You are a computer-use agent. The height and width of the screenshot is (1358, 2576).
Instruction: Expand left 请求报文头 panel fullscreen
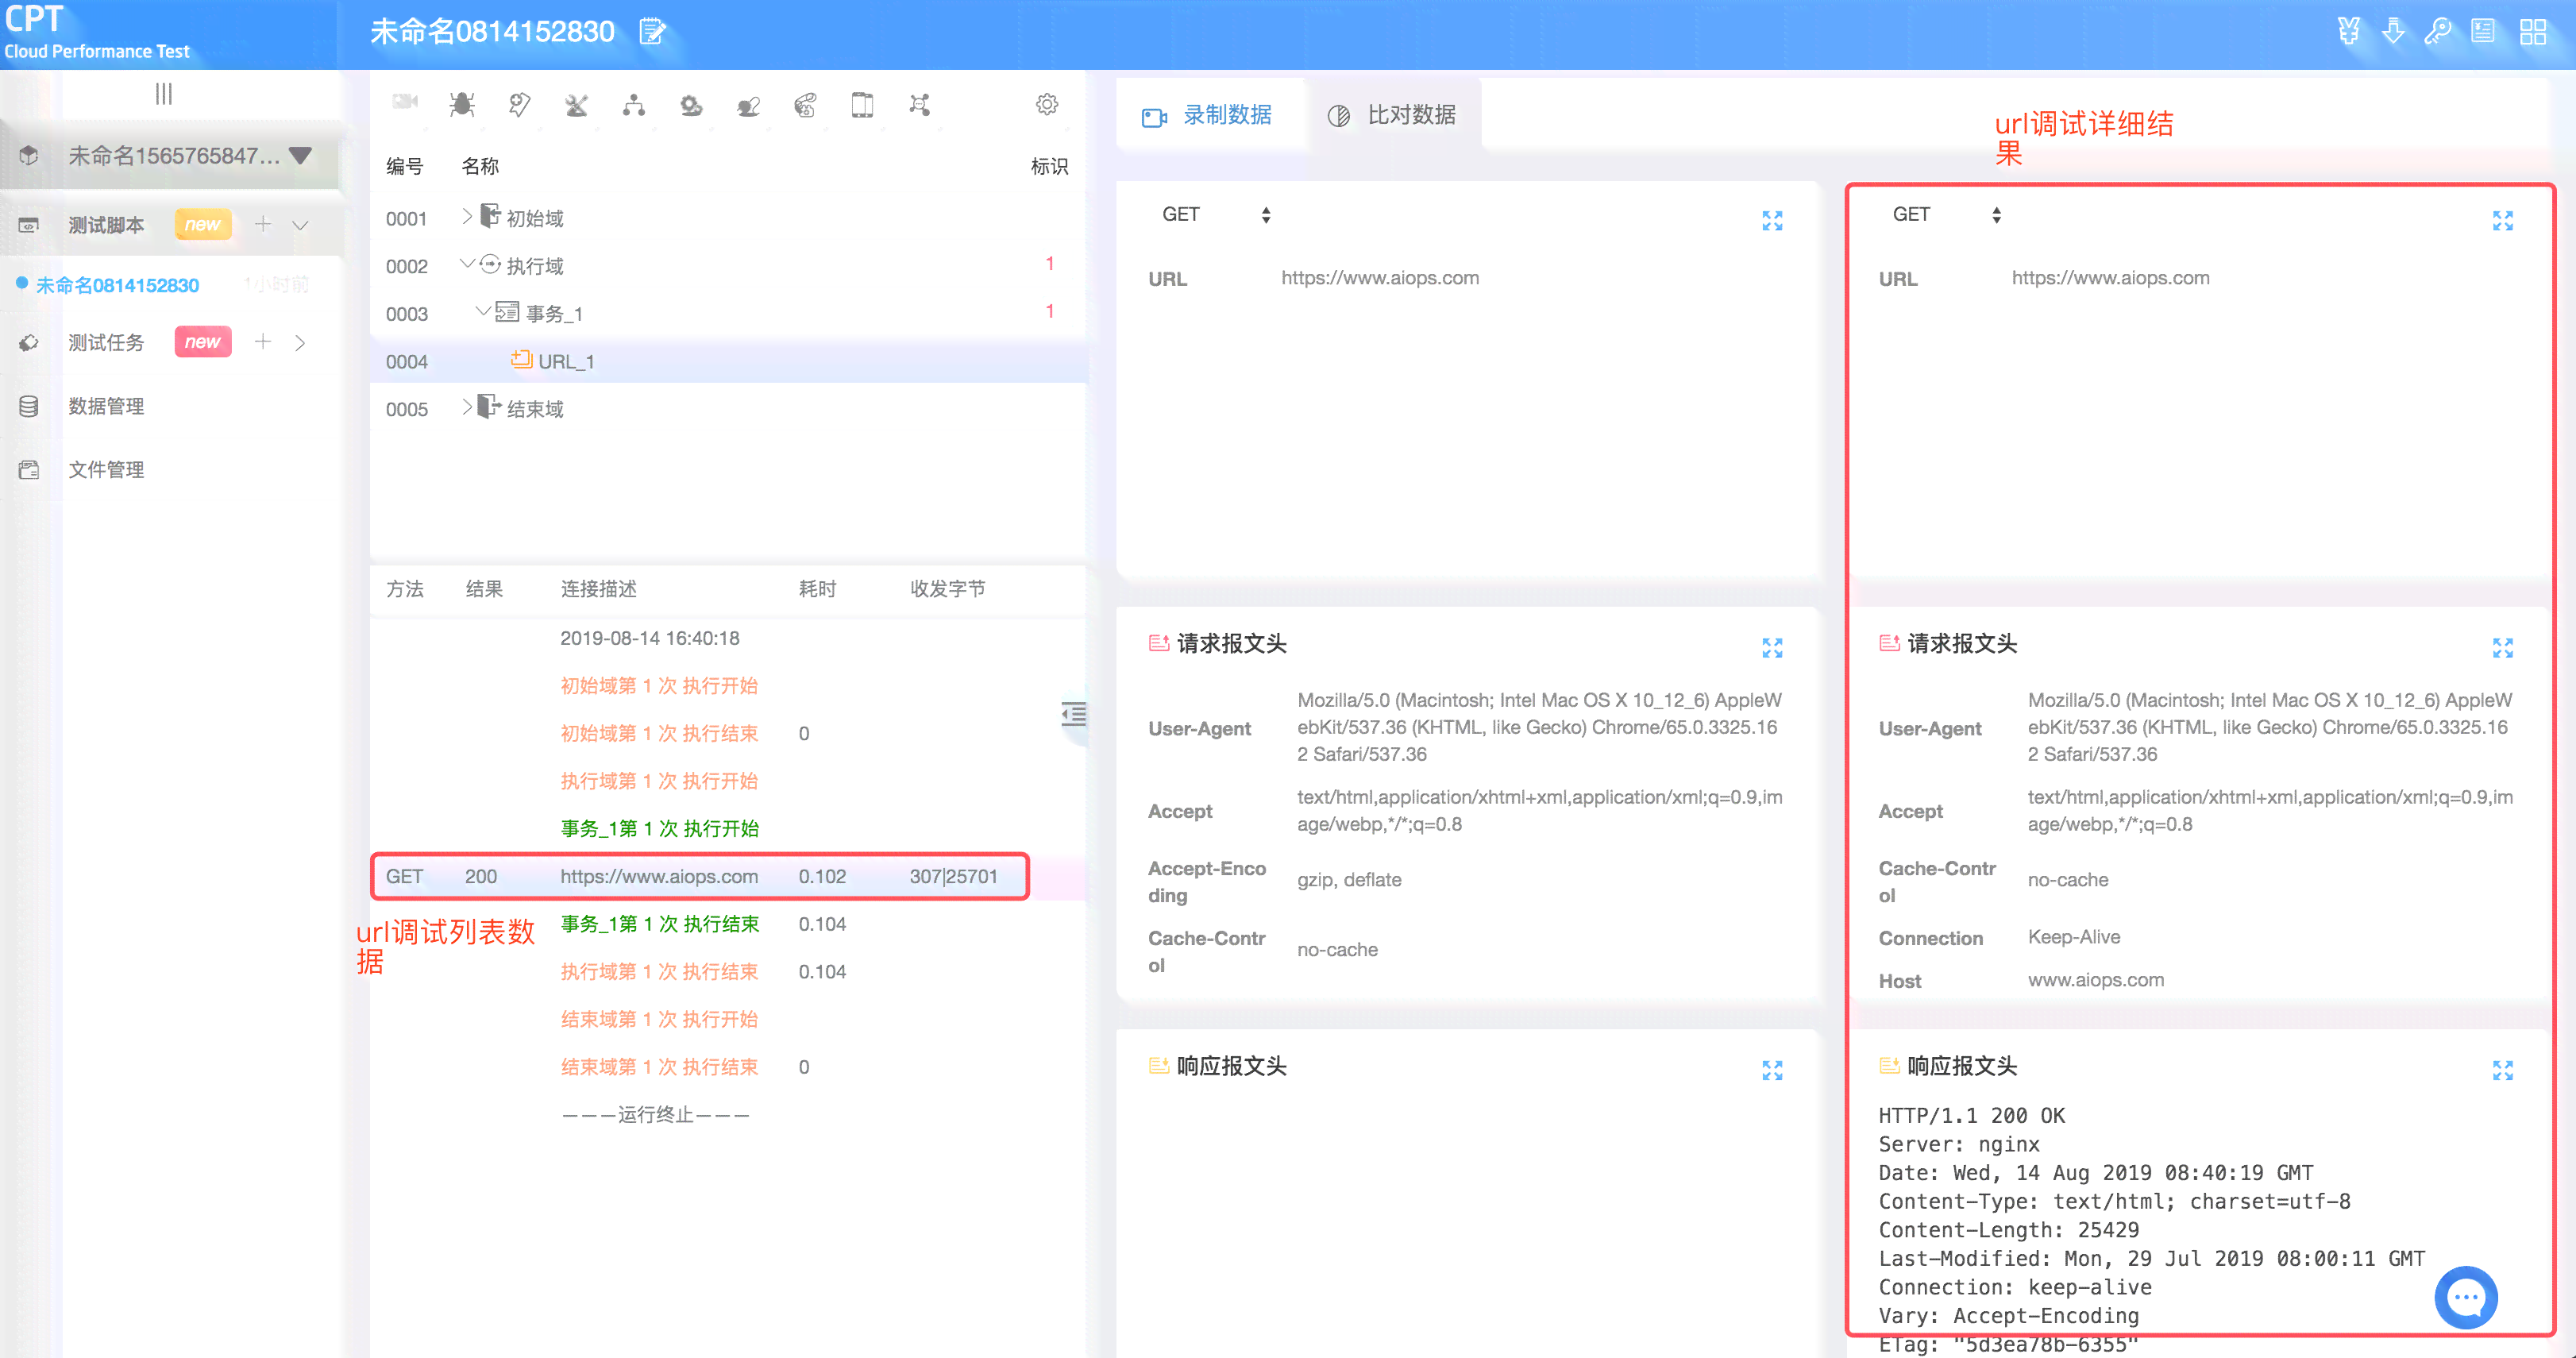click(1772, 648)
